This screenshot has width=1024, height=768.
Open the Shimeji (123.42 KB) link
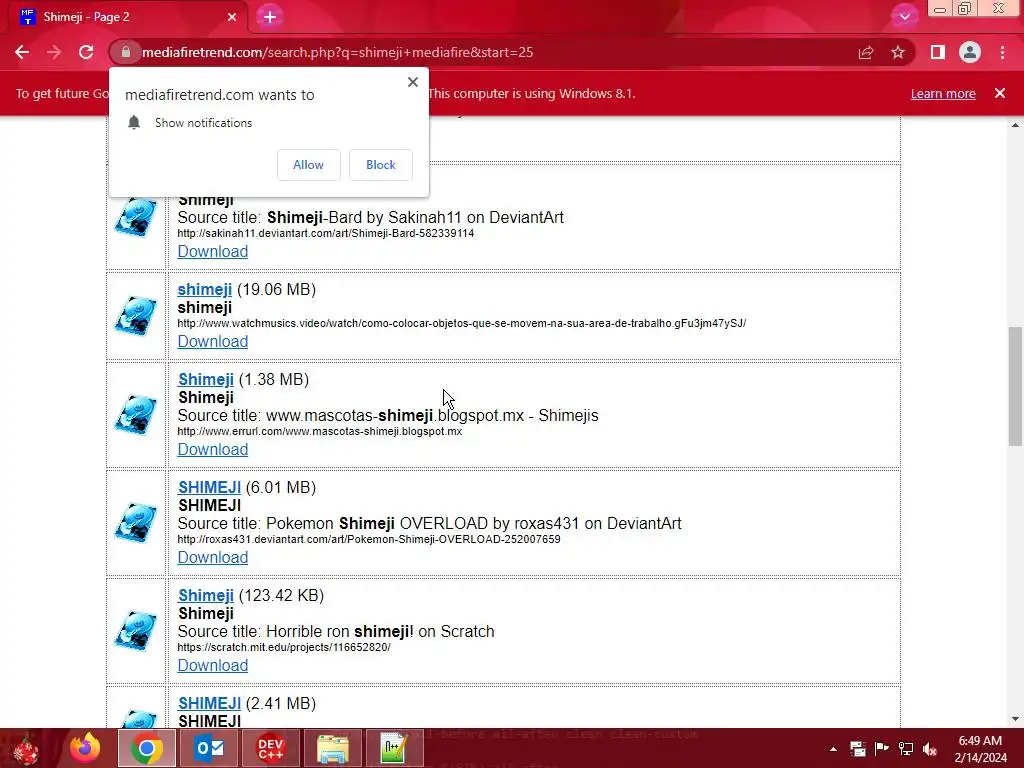tap(206, 595)
